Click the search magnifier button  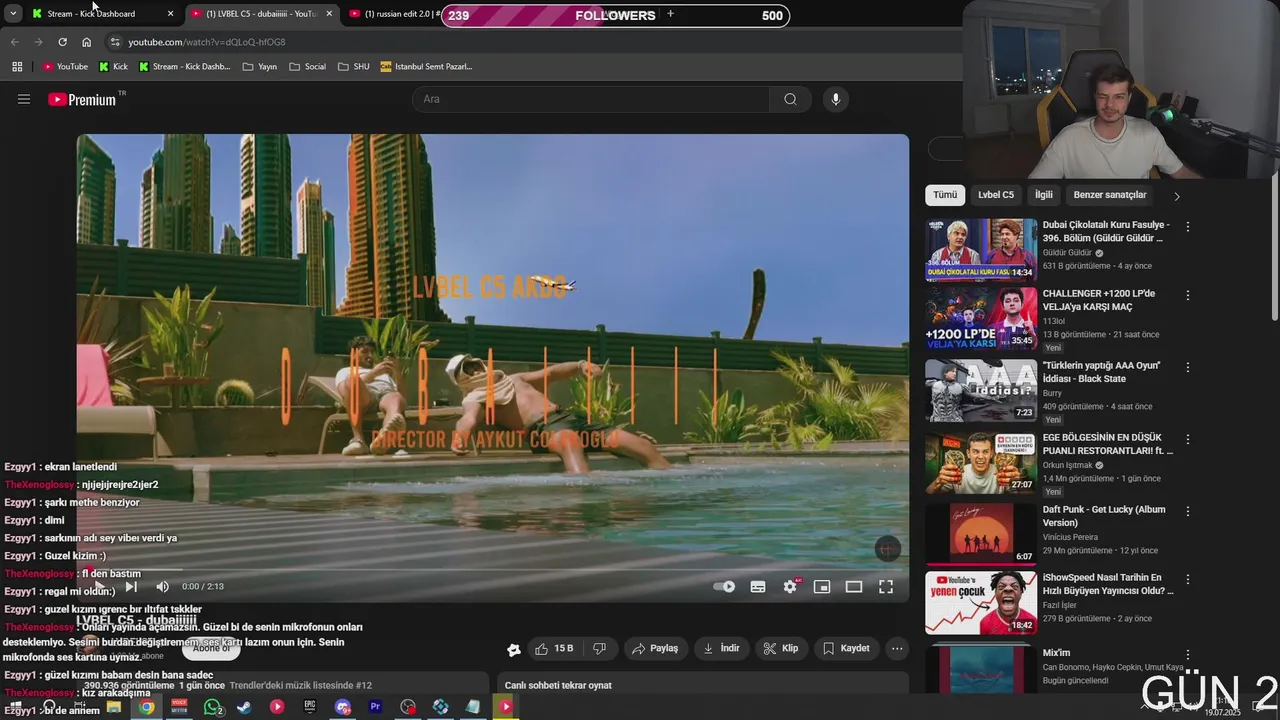click(790, 99)
